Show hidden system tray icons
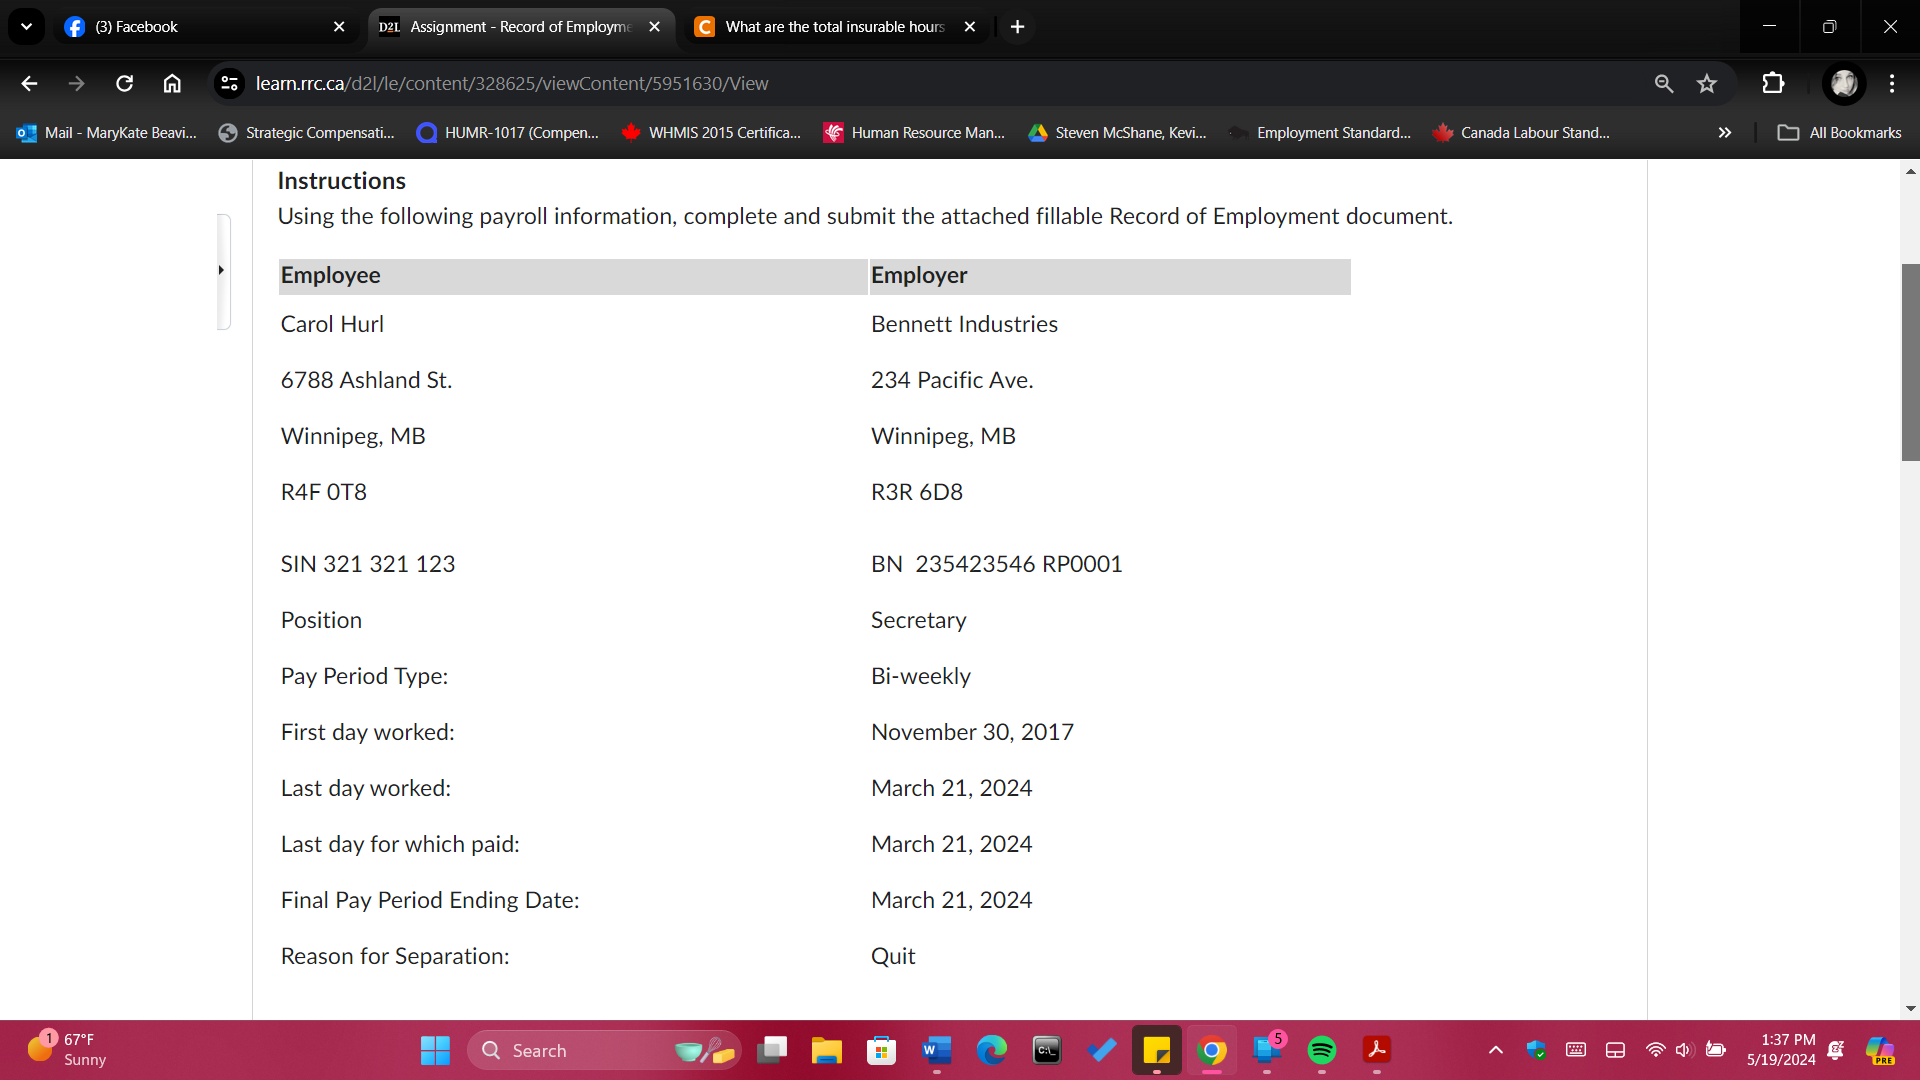 [x=1497, y=1050]
